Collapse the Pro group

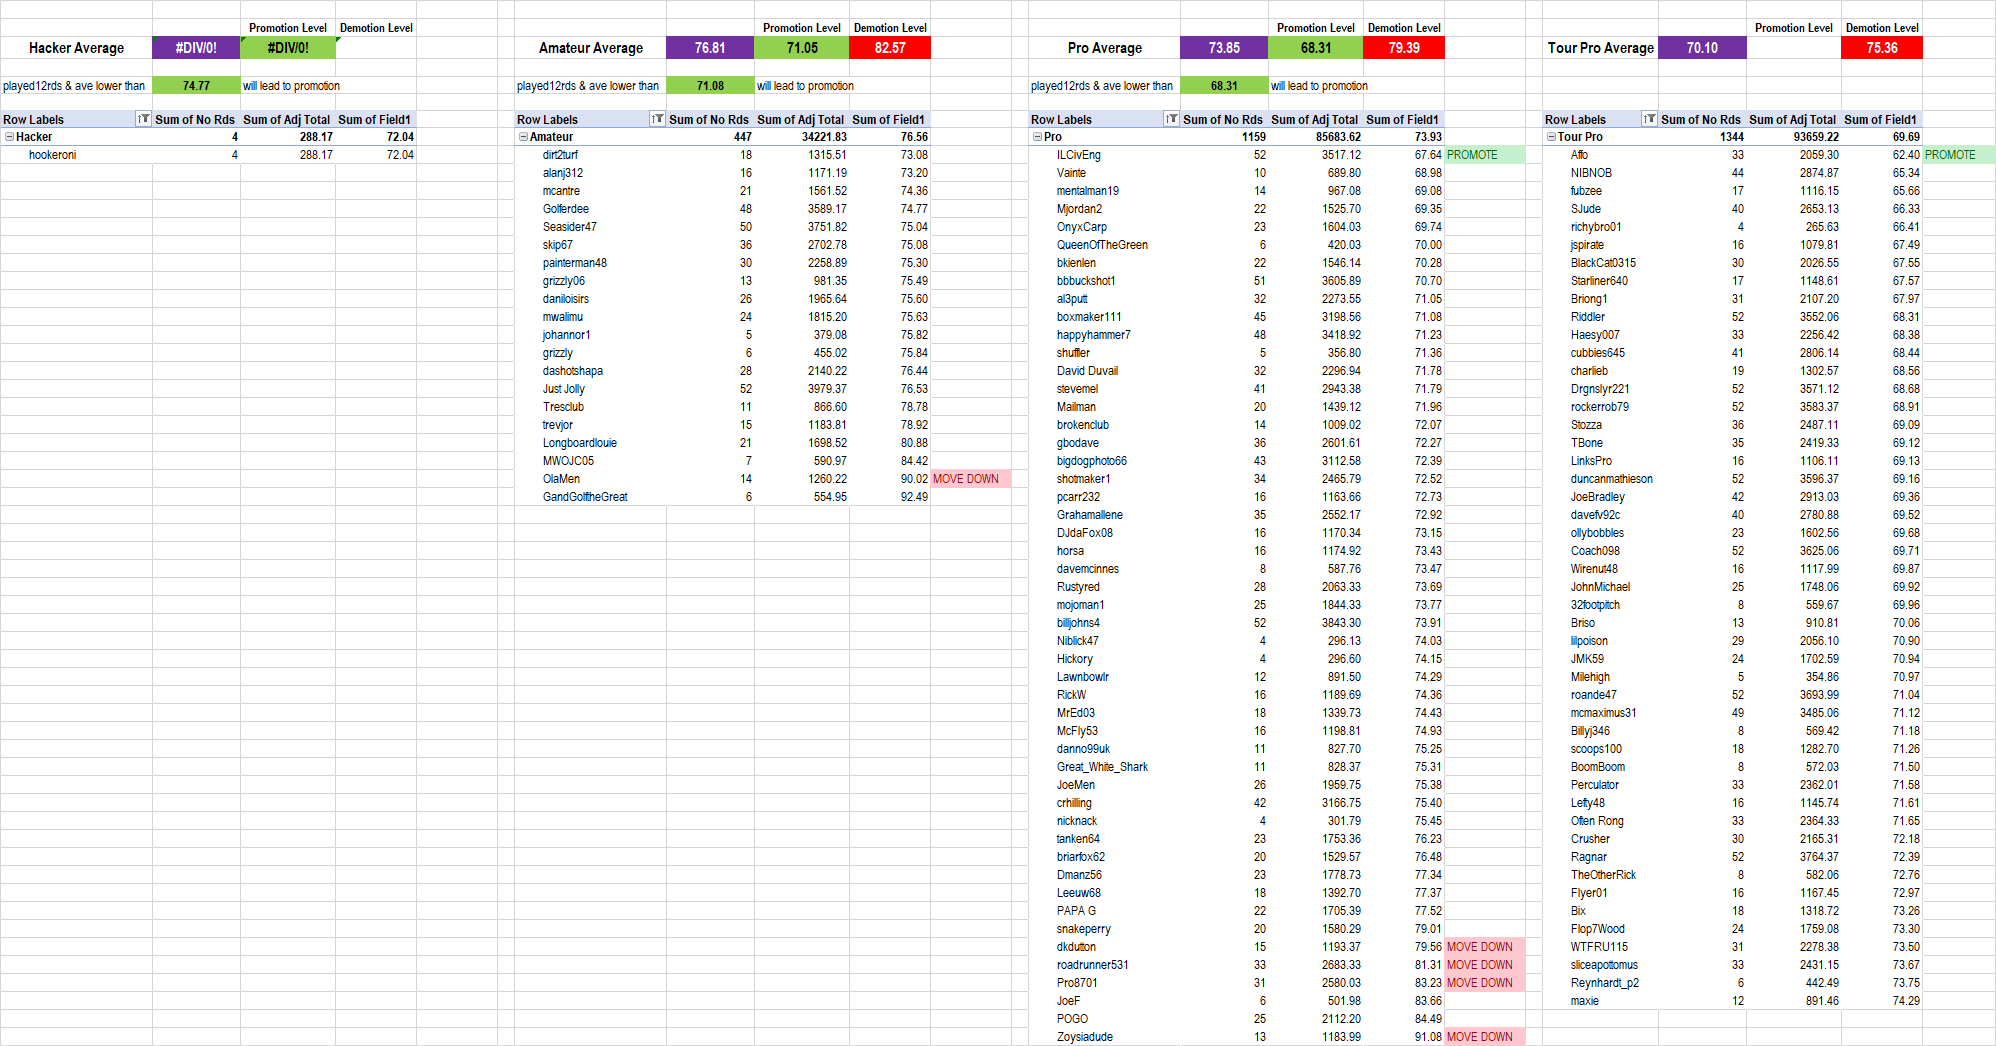[x=1037, y=137]
